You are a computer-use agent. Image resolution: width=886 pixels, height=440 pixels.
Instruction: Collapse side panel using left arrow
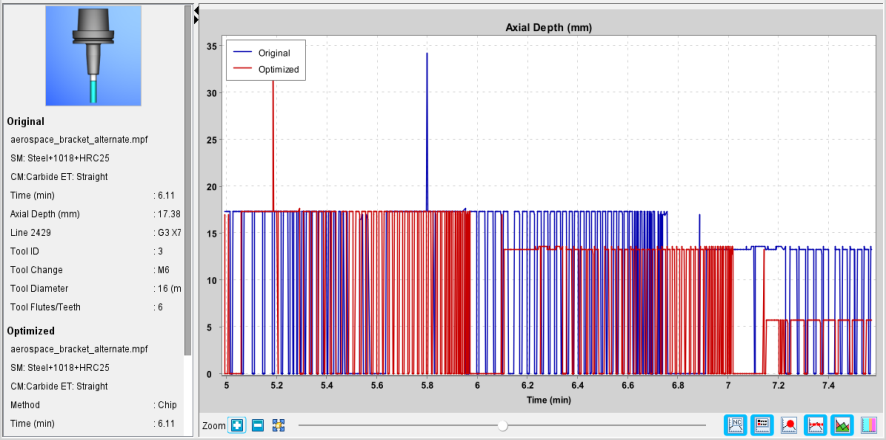[x=196, y=10]
